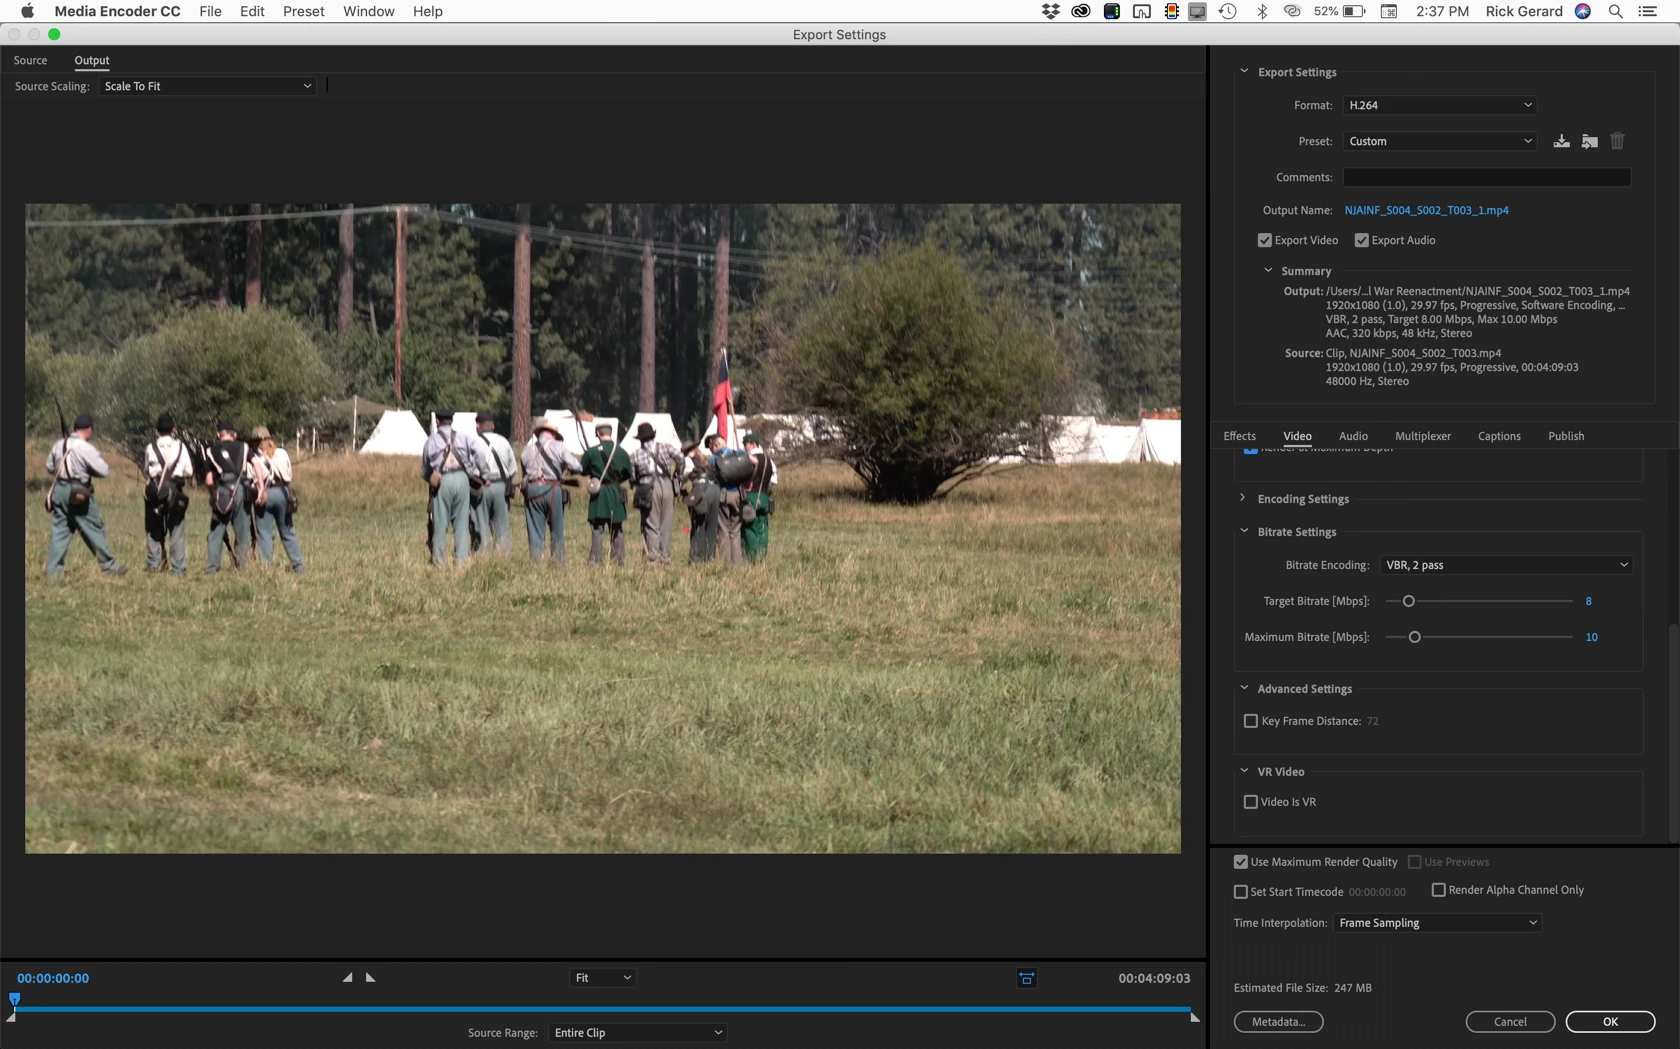Switch to the Effects tab
1680x1049 pixels.
coord(1239,436)
